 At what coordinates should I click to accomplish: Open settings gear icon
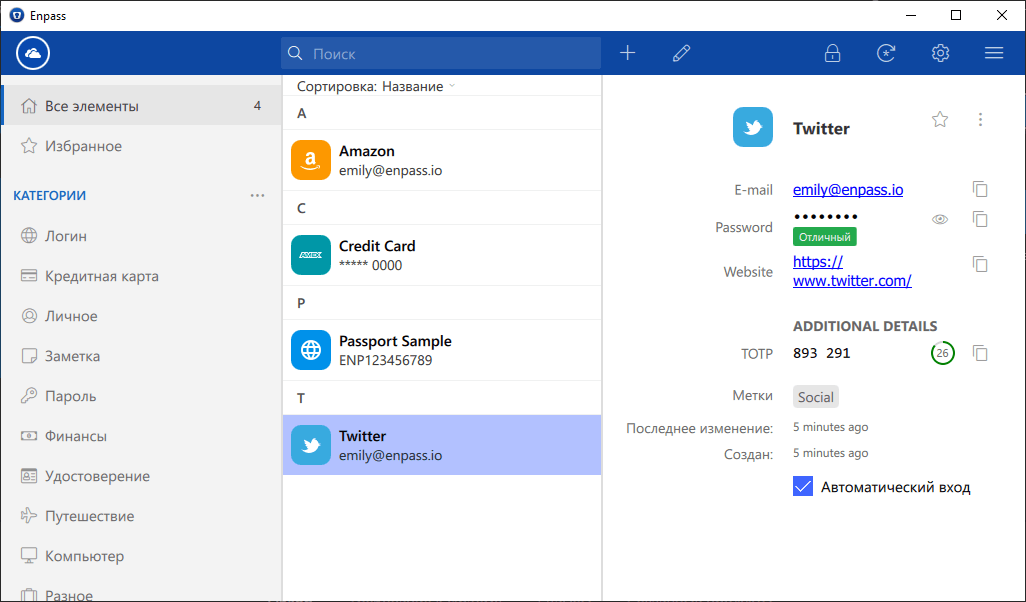(x=940, y=53)
